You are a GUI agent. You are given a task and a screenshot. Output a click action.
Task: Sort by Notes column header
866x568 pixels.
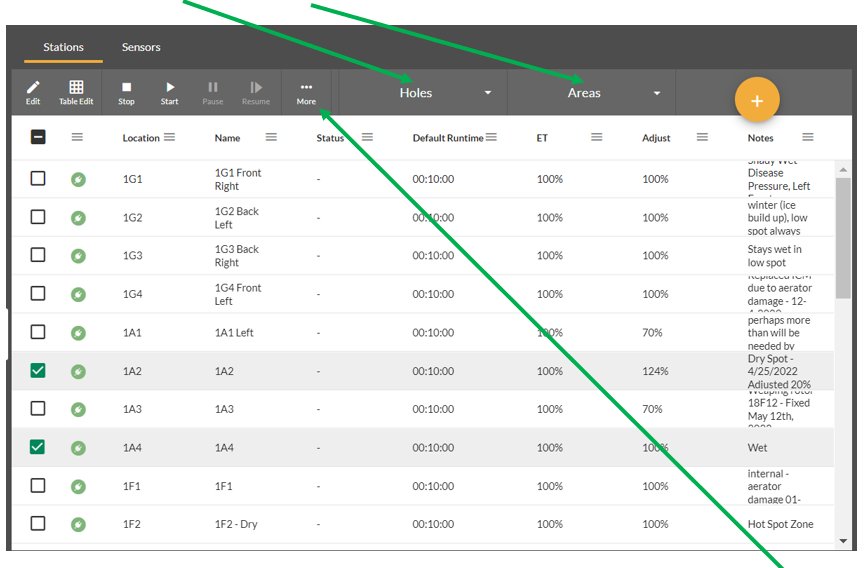pos(761,138)
